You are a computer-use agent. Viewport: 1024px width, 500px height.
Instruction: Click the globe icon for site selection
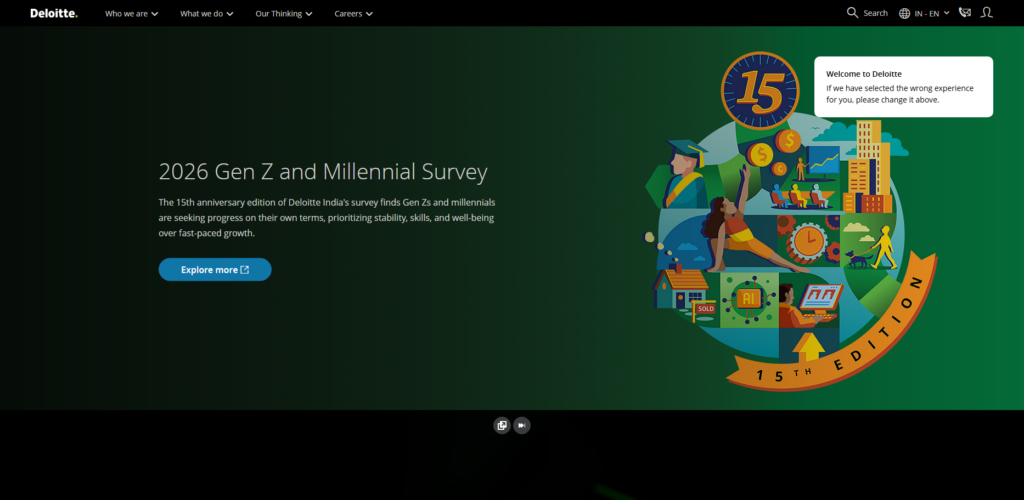(904, 13)
